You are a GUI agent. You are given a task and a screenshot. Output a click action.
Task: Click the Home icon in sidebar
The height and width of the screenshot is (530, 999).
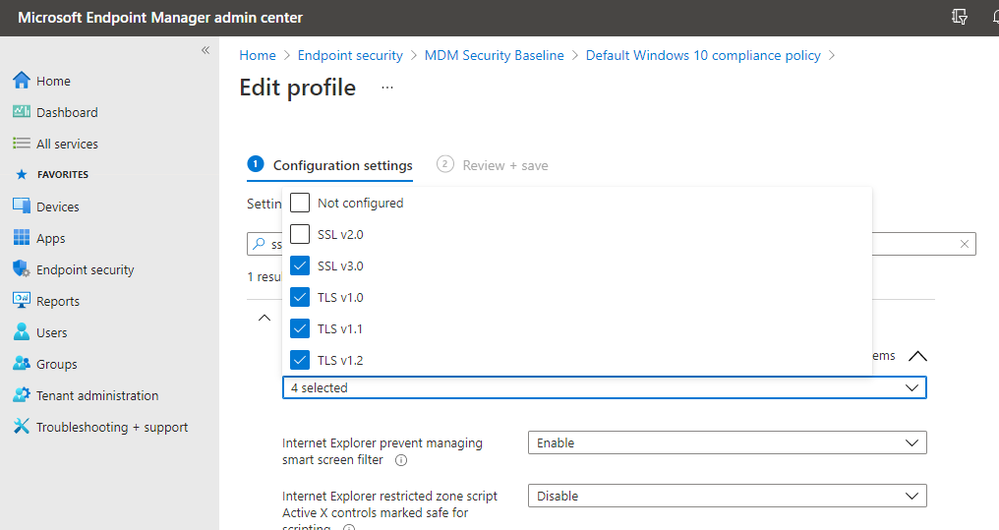(21, 81)
